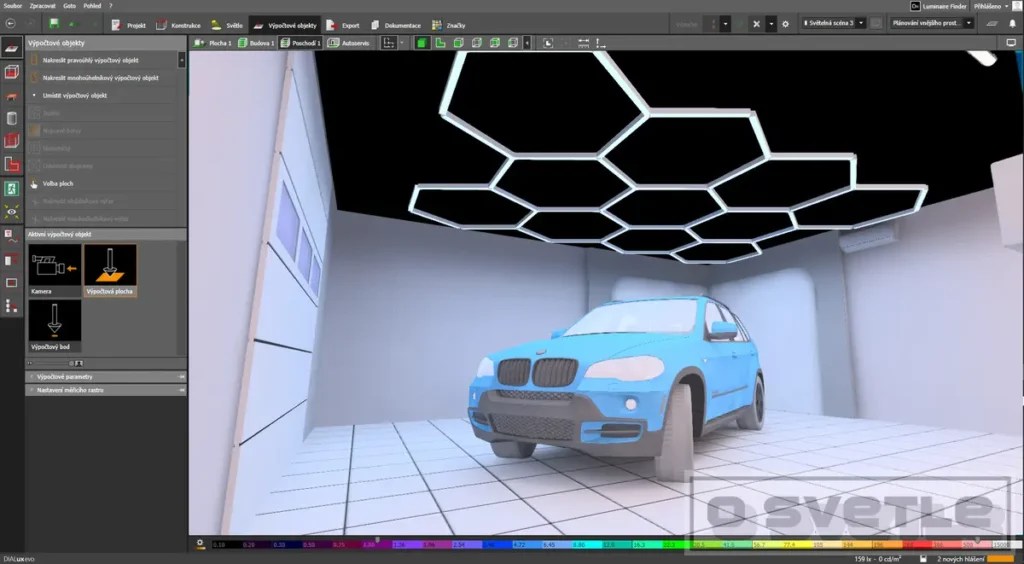Click the back arrow navigation icon
This screenshot has height=564, width=1024.
tap(10, 24)
